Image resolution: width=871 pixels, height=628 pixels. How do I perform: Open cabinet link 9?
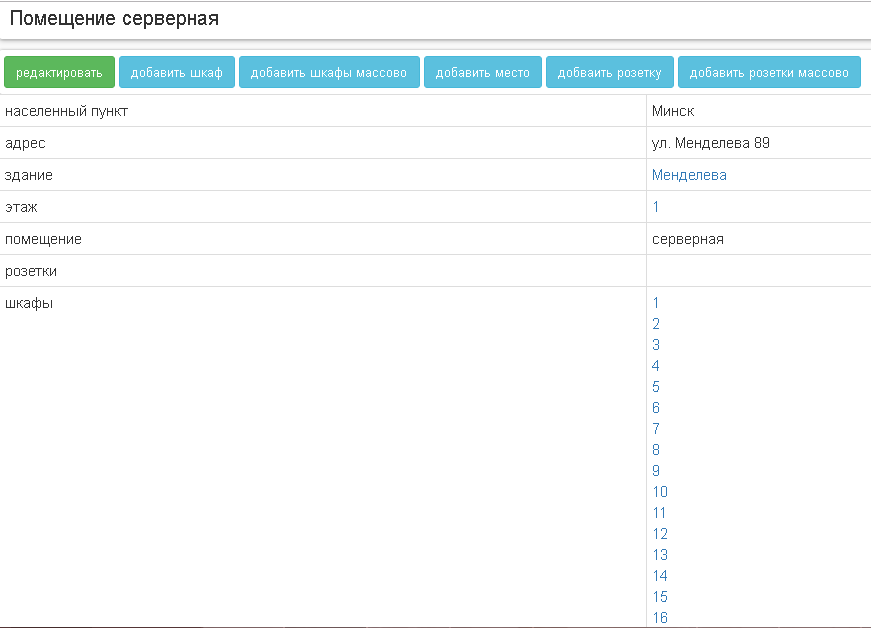coord(656,471)
